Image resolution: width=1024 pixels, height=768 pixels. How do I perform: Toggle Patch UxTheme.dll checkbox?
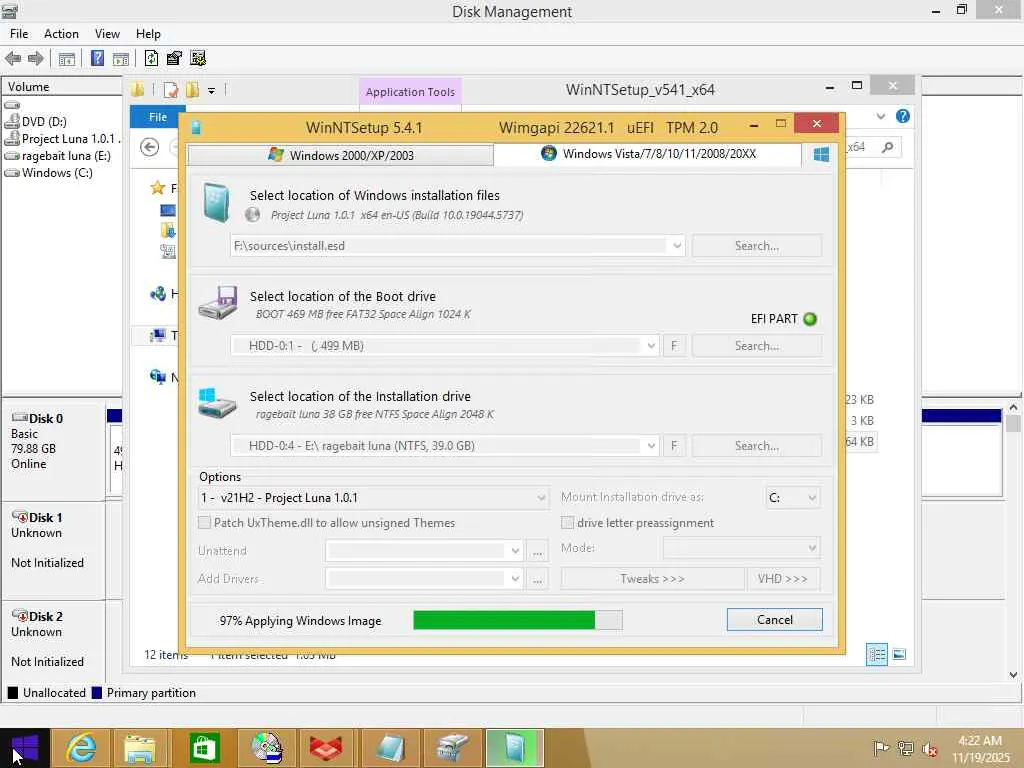pos(204,522)
